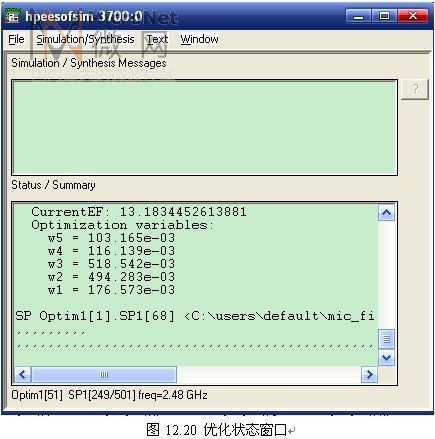This screenshot has width=435, height=439.
Task: Click the 'Simulation / Synthesis Messages' label
Action: 89,63
